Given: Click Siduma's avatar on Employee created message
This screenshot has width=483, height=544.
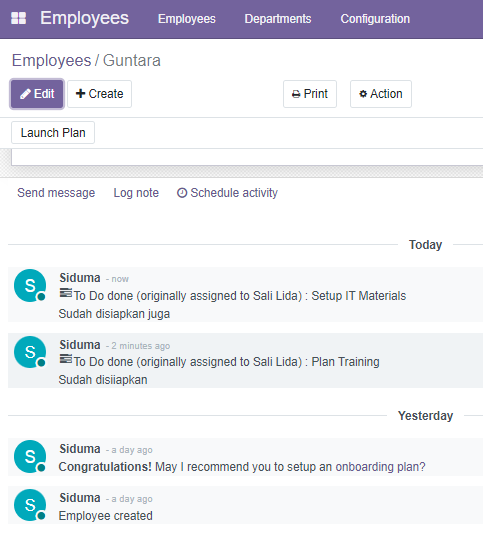Looking at the screenshot, I should tap(30, 505).
